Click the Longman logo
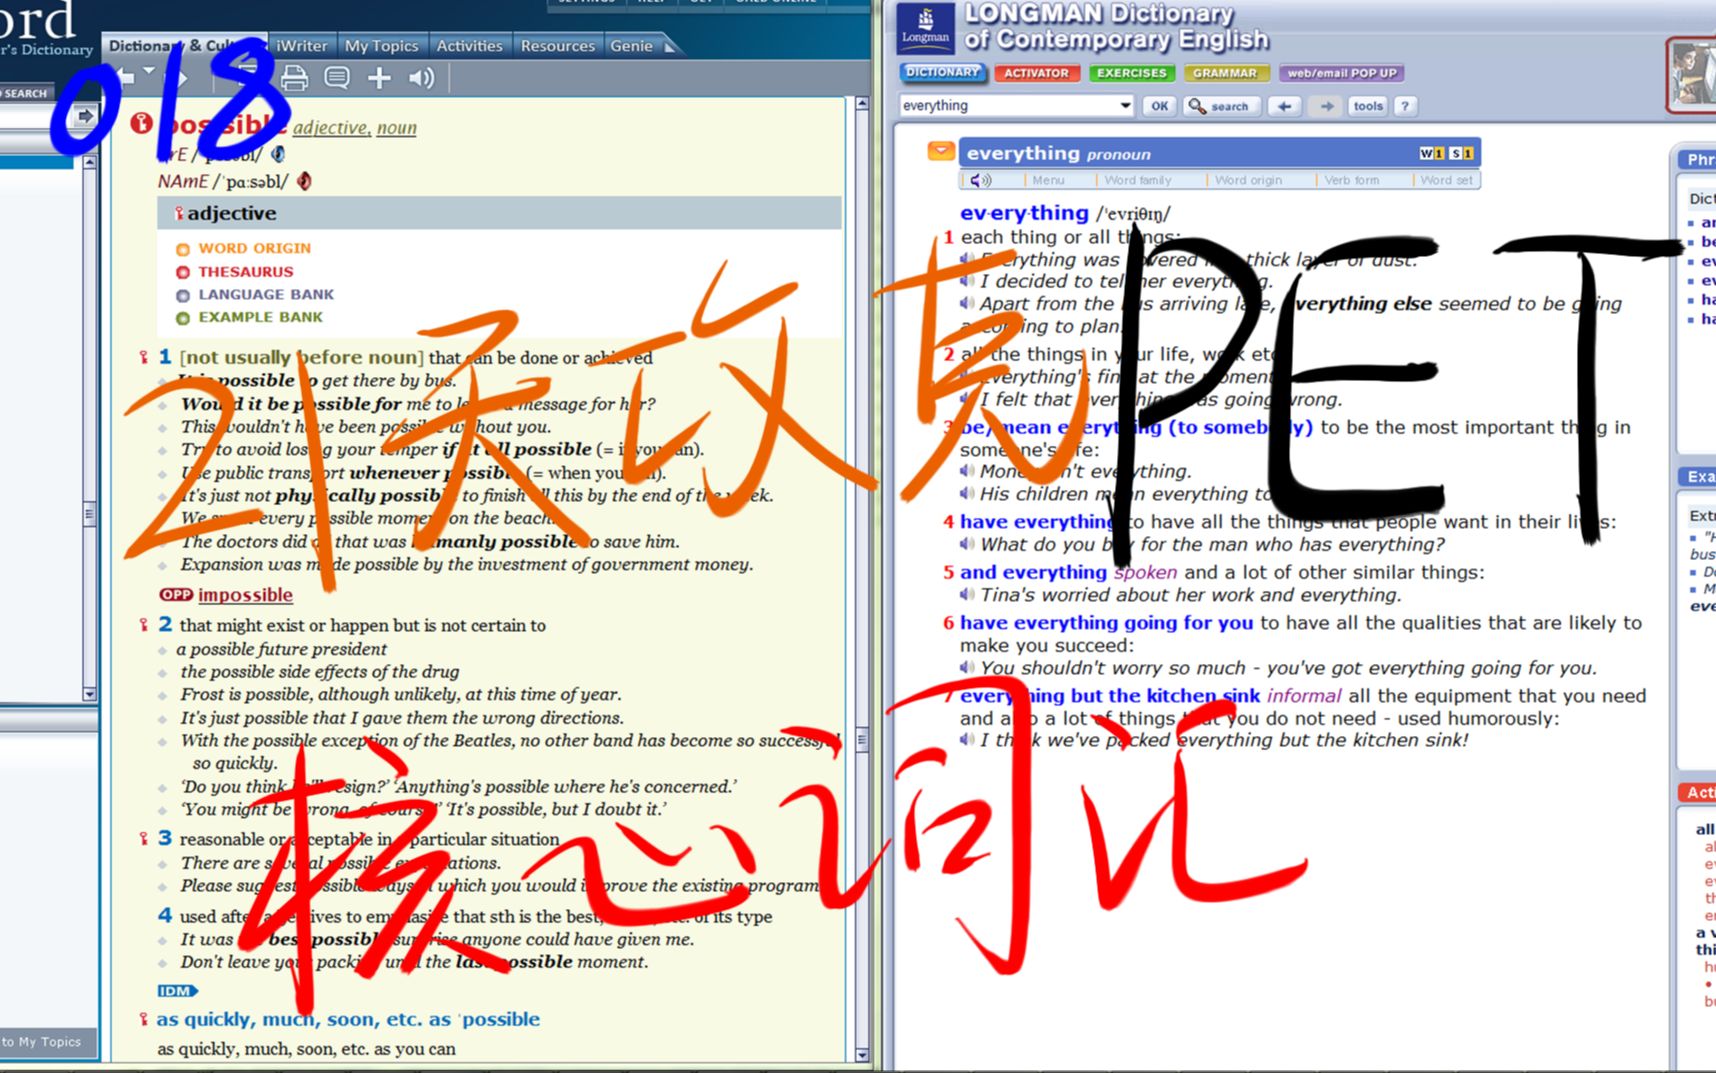1716x1073 pixels. click(x=925, y=28)
